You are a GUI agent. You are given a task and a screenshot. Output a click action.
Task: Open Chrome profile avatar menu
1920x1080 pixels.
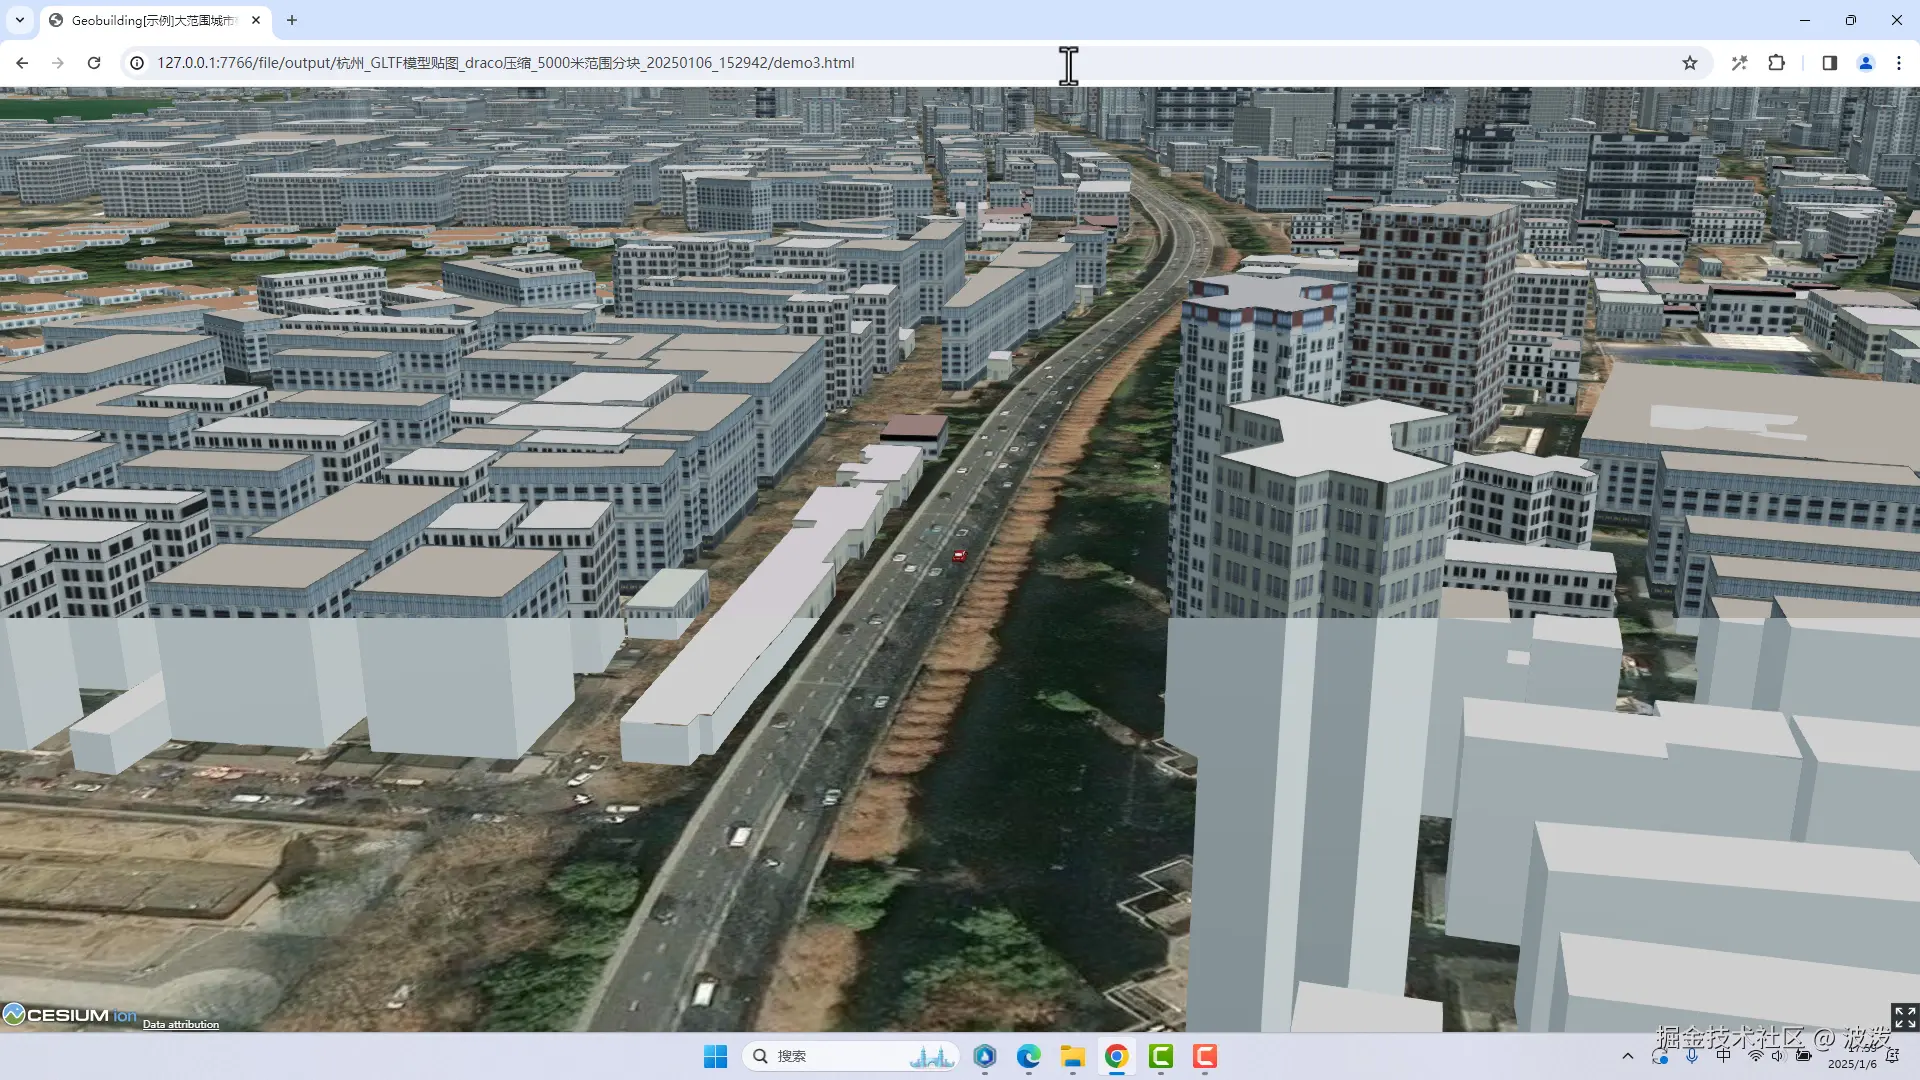[x=1865, y=63]
